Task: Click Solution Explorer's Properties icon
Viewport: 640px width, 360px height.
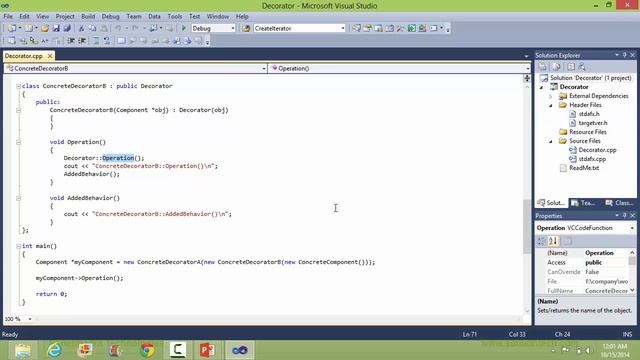Action: tap(542, 67)
